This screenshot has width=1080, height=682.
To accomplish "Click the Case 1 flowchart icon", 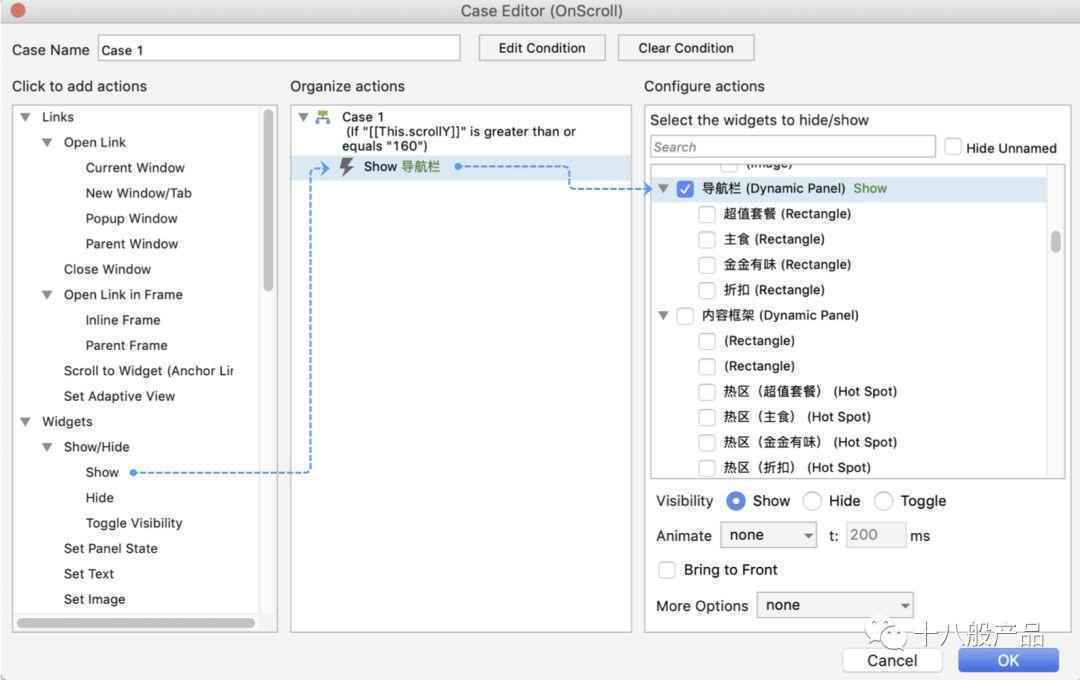I will coord(322,117).
